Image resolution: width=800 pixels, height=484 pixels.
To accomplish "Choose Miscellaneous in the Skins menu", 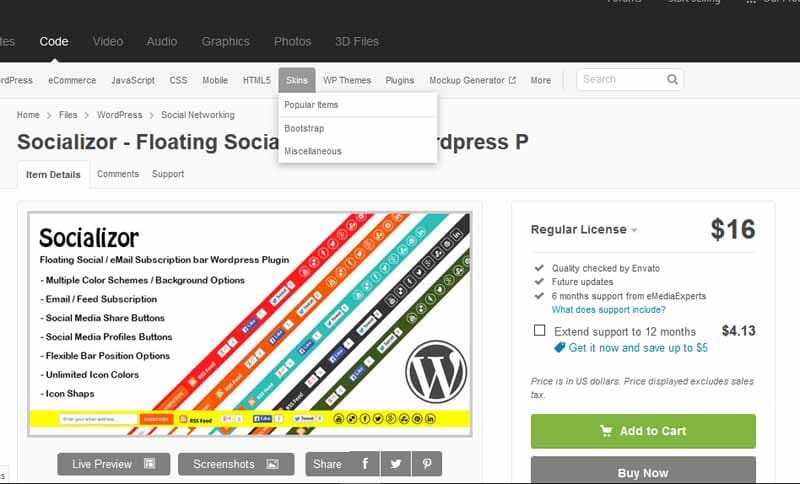I will coord(313,151).
